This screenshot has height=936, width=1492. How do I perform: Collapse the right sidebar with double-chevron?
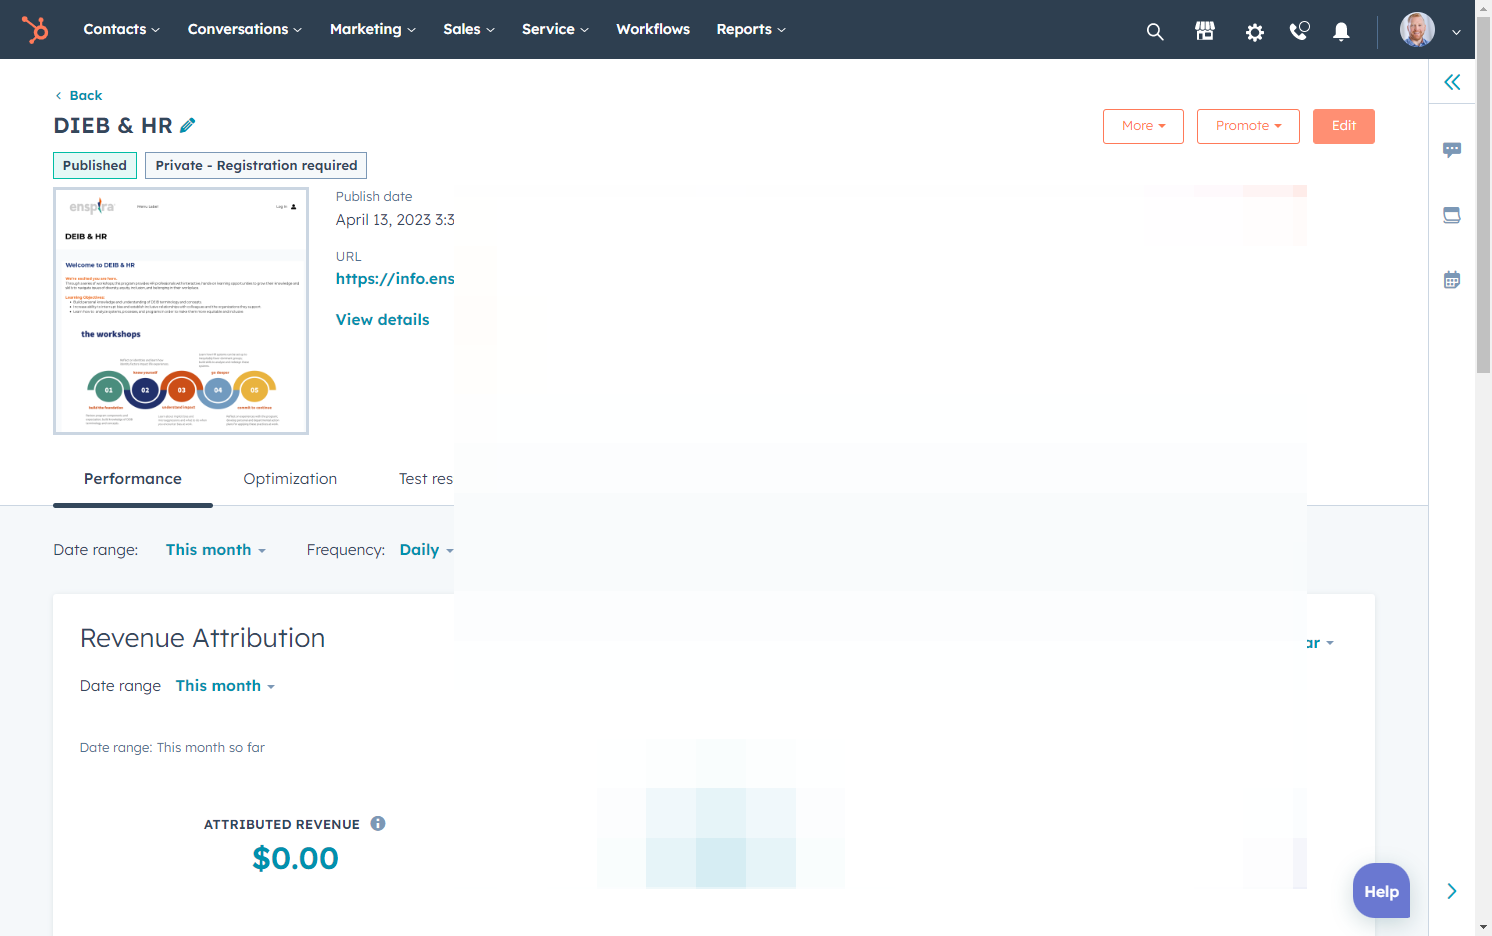tap(1452, 82)
